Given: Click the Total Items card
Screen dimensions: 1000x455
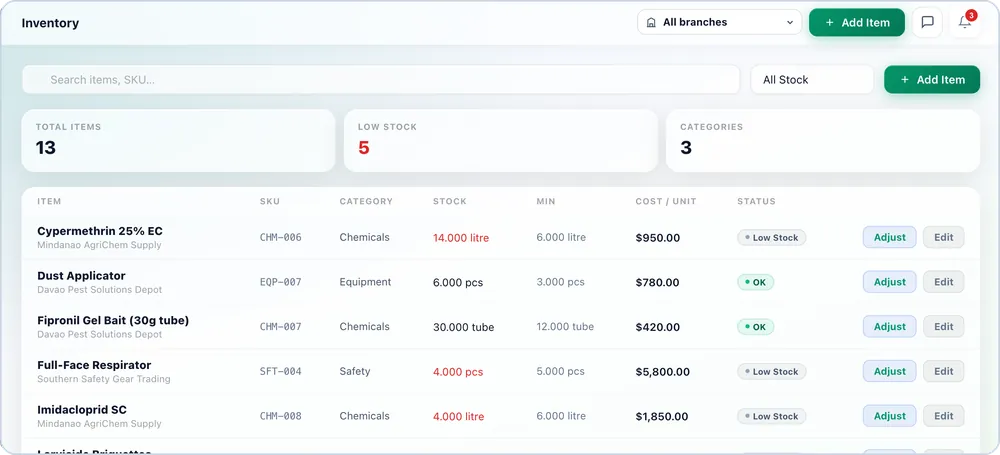Looking at the screenshot, I should [178, 140].
